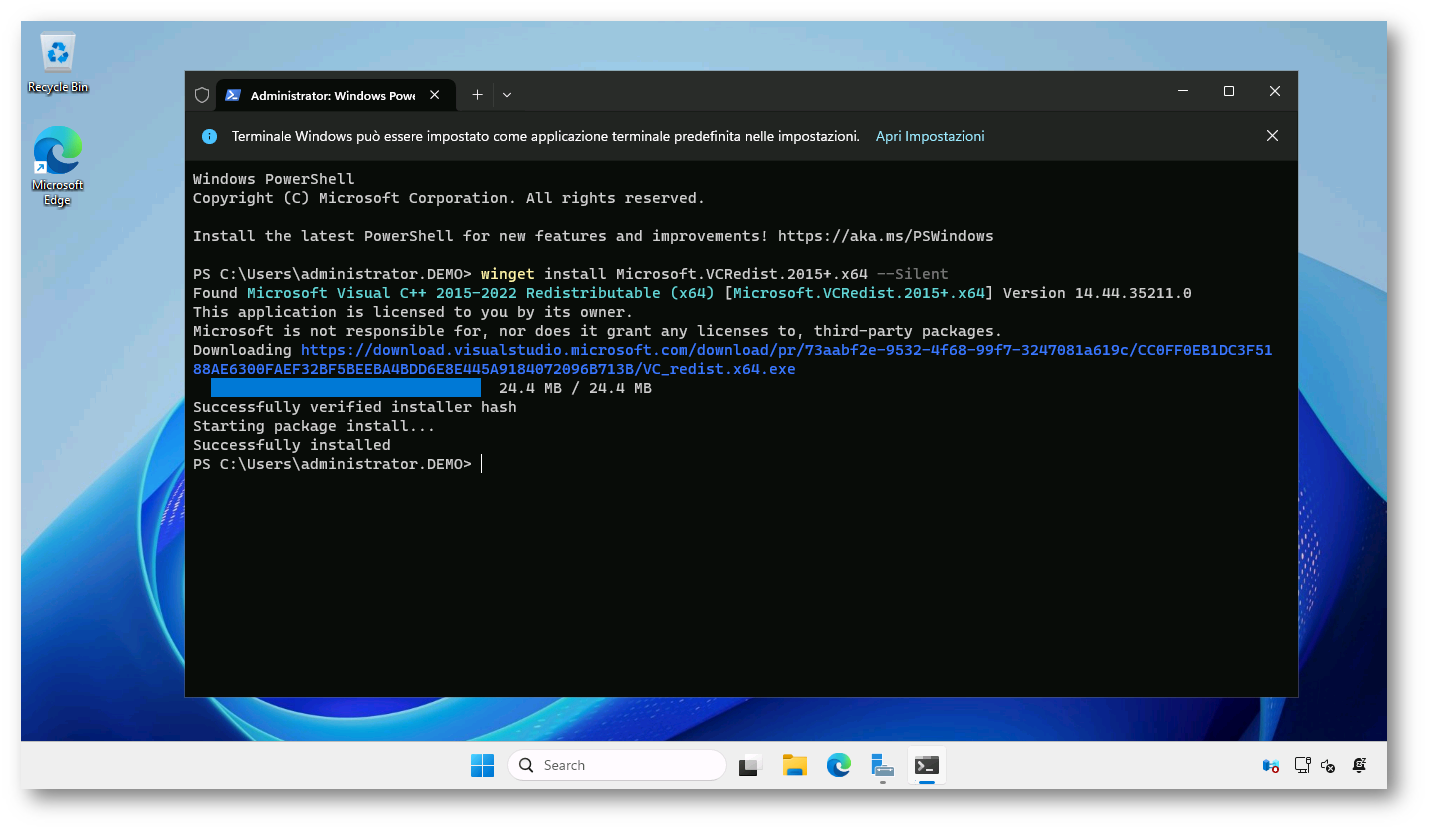Open the new tab dropdown chevron in Terminal

coord(507,94)
